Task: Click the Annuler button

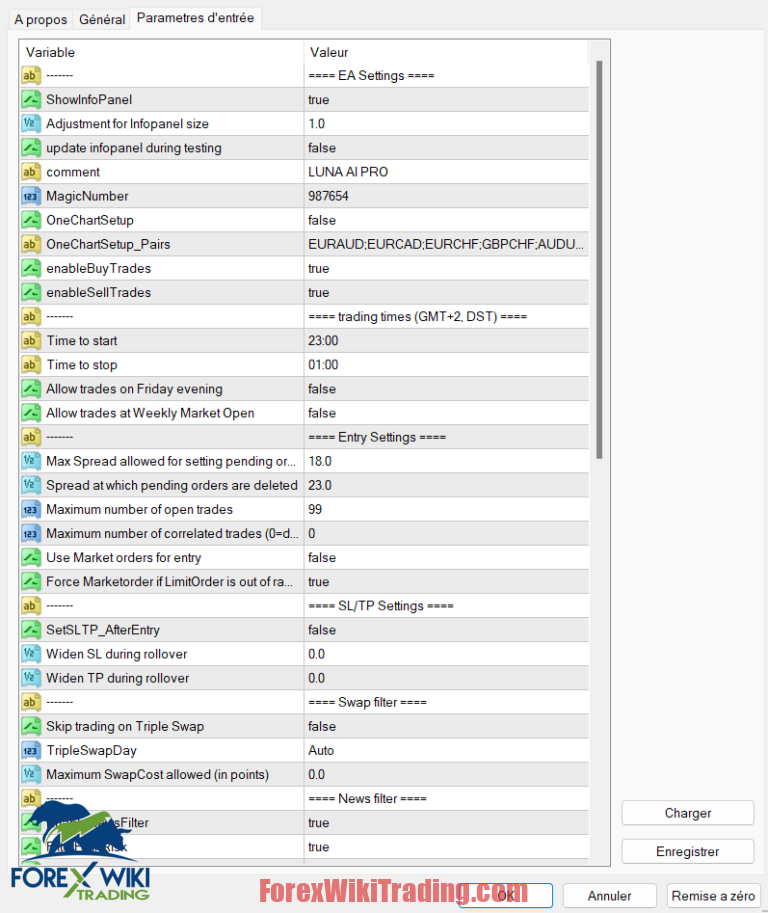Action: [610, 896]
